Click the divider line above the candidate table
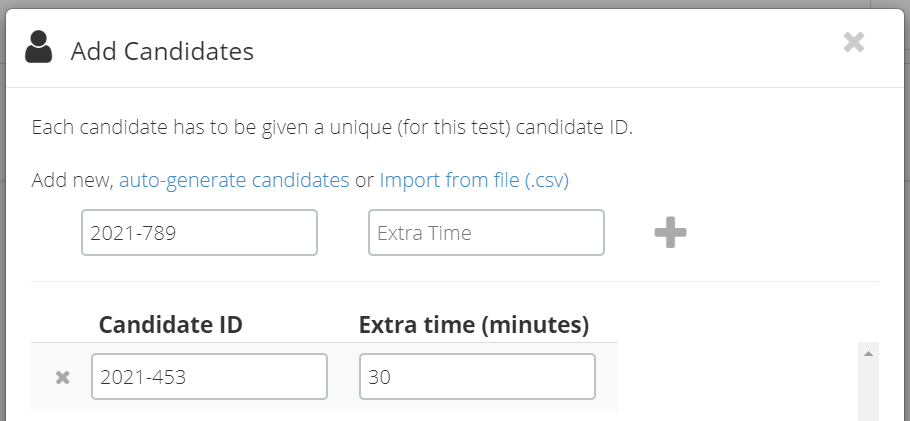Viewport: 910px width, 421px height. (455, 282)
